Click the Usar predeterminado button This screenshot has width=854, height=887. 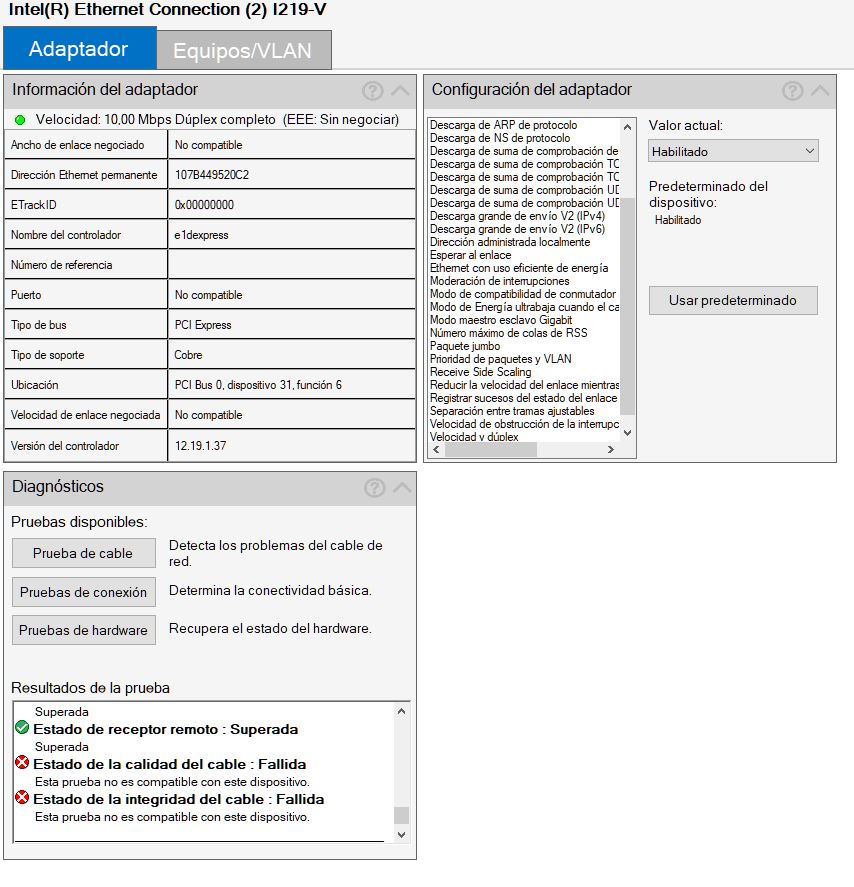coord(733,300)
